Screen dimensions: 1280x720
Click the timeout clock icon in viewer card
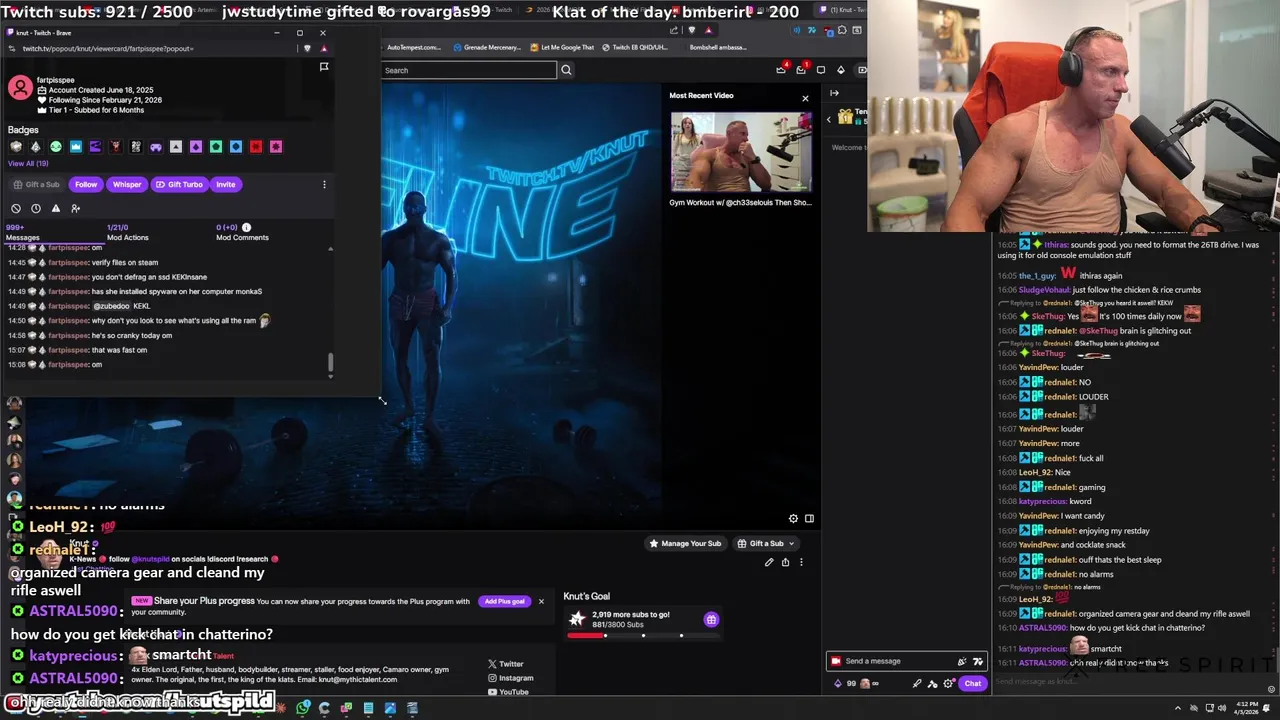click(x=36, y=208)
